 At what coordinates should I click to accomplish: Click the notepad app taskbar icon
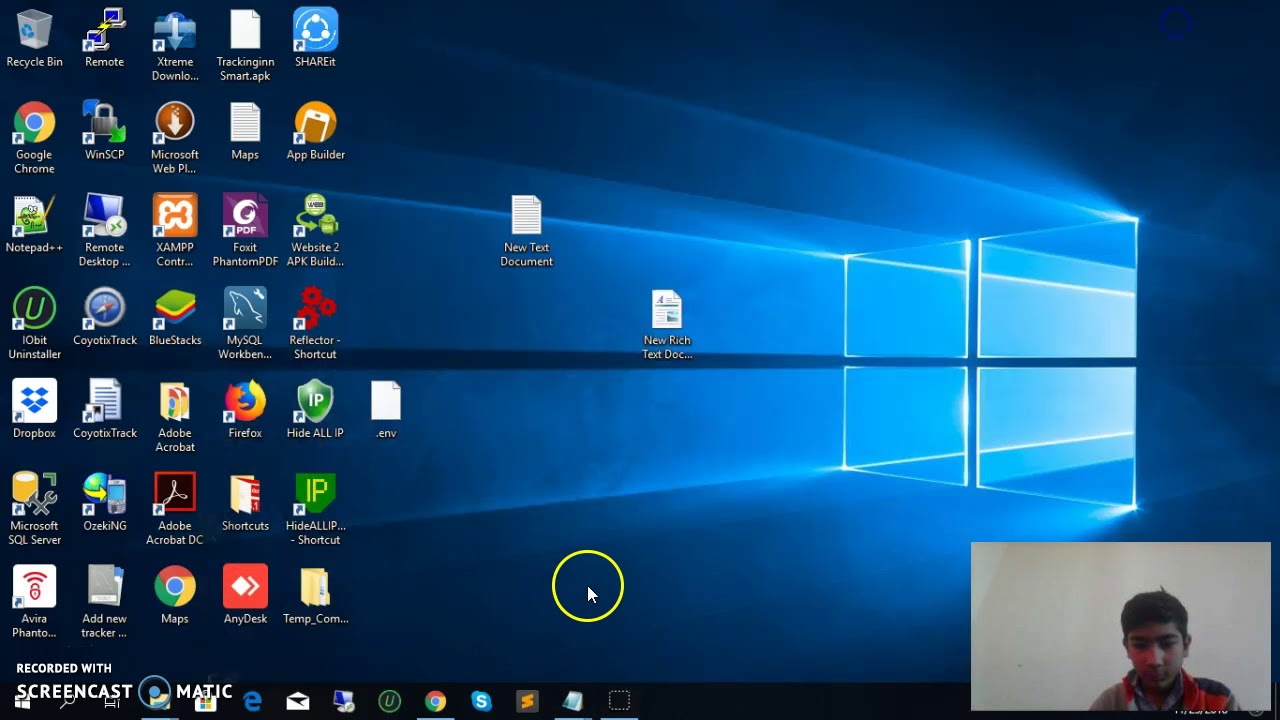(573, 702)
